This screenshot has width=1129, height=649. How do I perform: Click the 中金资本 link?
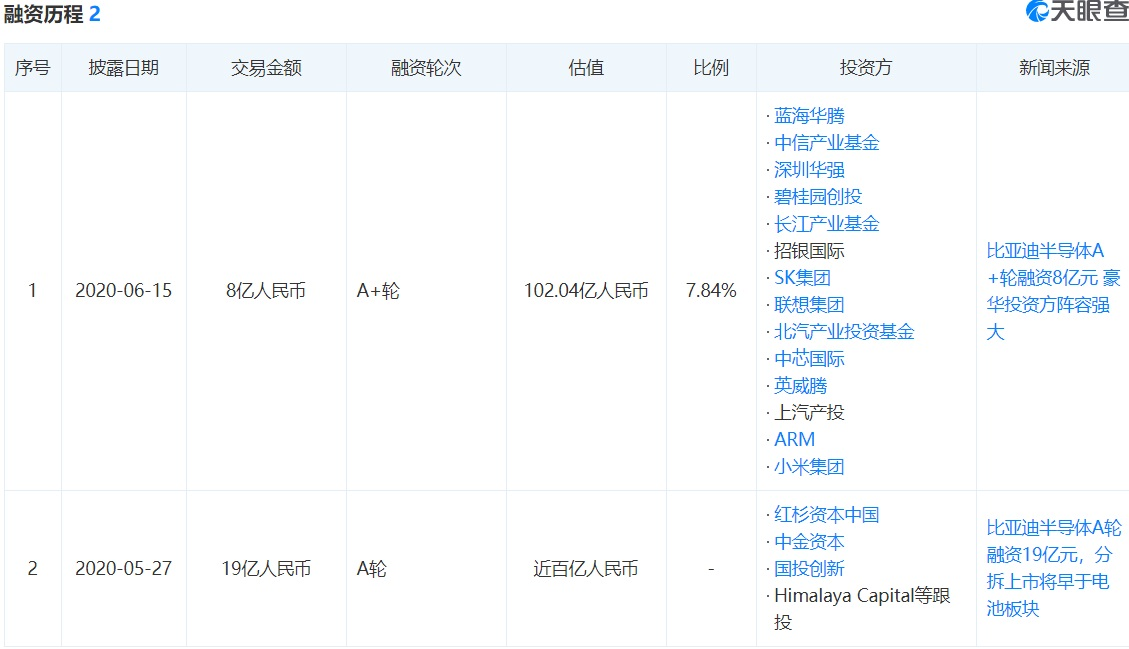809,542
